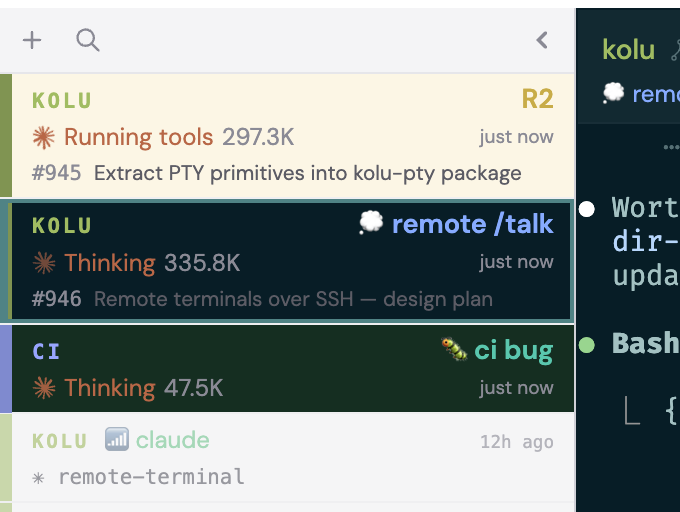The image size is (680, 512).
Task: Click the Thinking 335.8K status text
Action: tap(152, 263)
